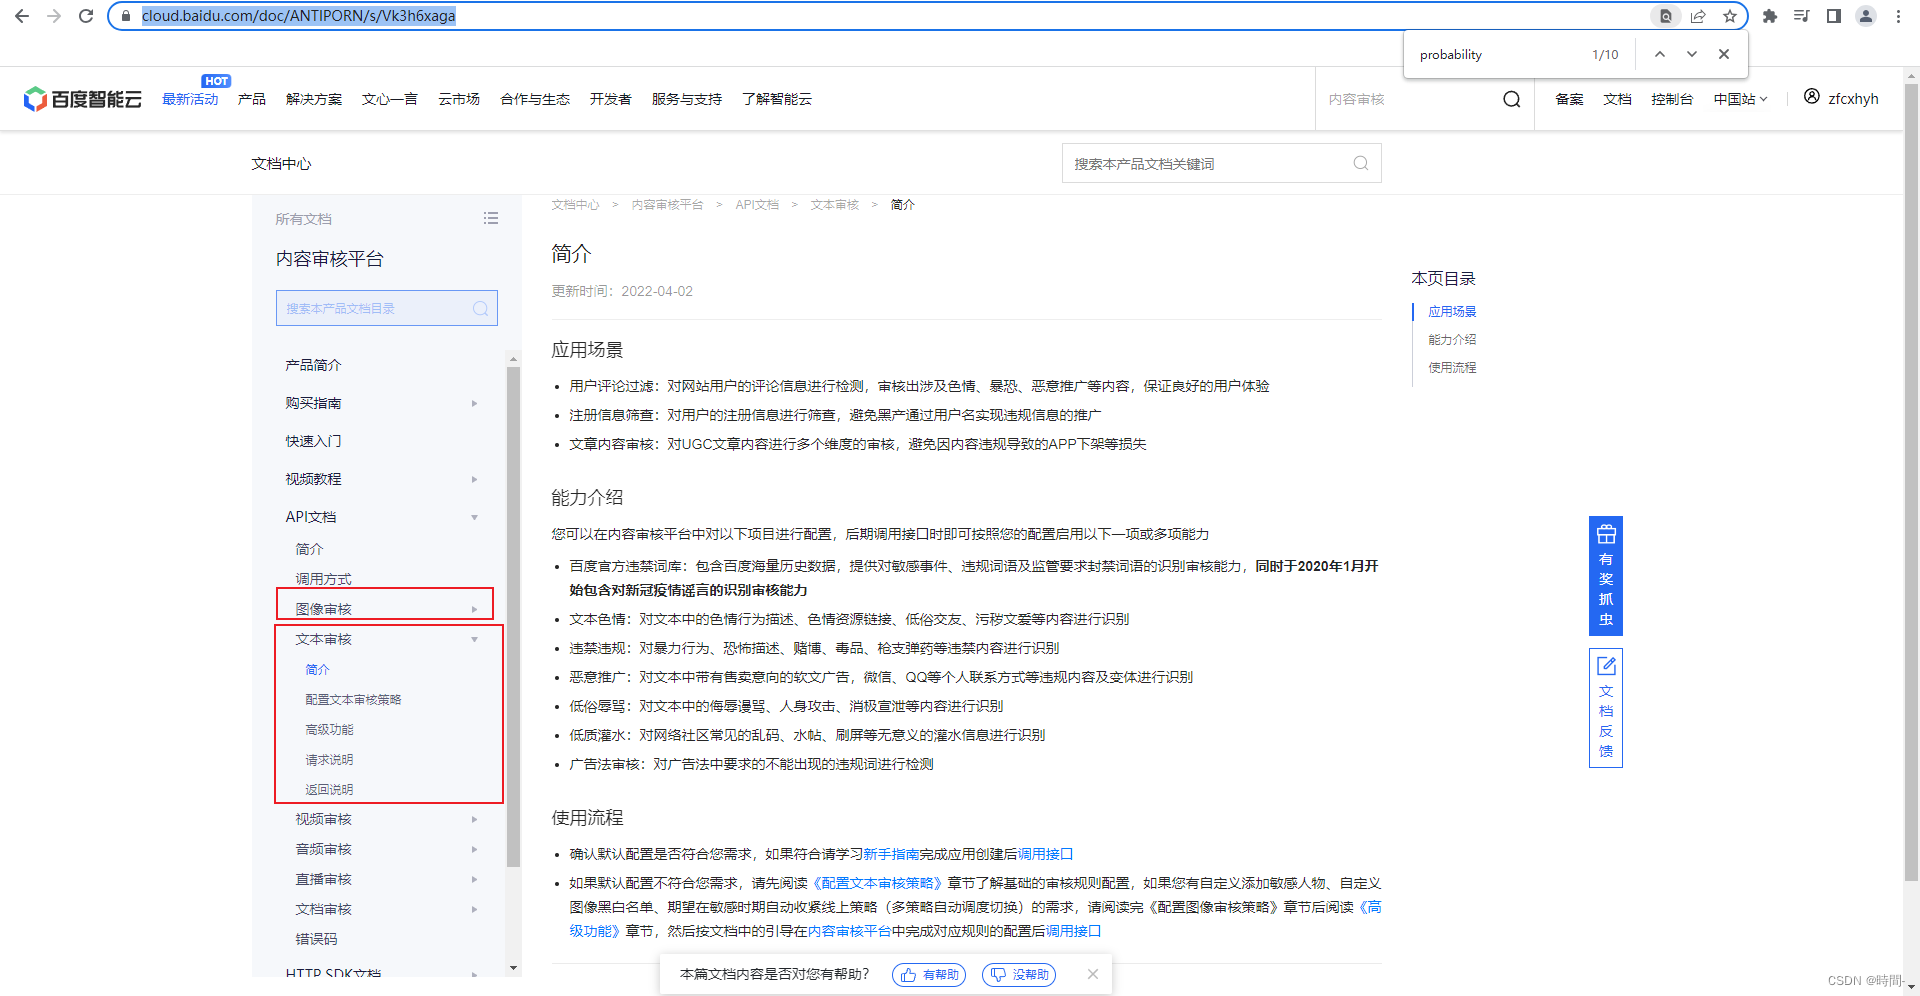The image size is (1920, 996).
Task: Jump to 能力介绍 in page contents
Action: click(x=1452, y=340)
